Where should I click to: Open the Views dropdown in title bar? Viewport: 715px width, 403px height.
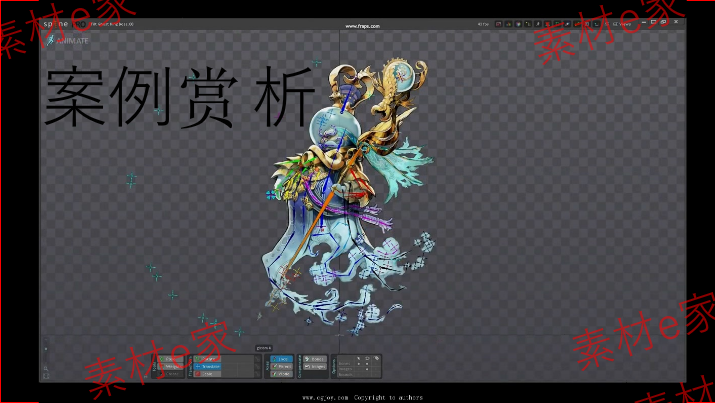622,24
